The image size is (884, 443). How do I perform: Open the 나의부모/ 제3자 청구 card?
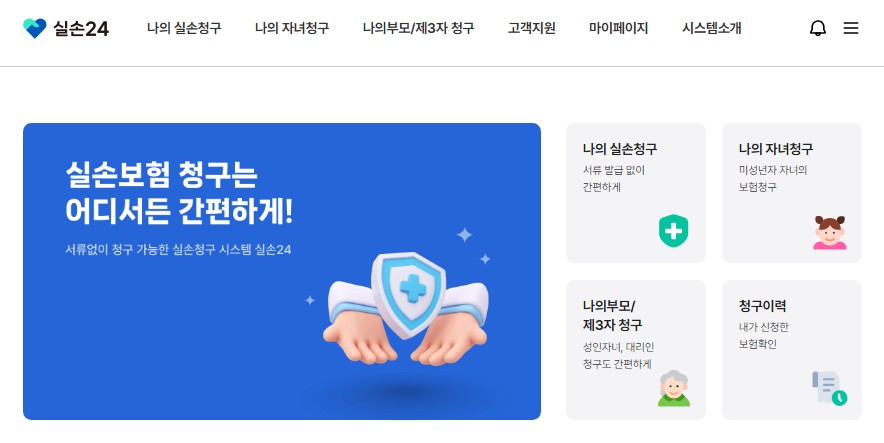pyautogui.click(x=635, y=349)
